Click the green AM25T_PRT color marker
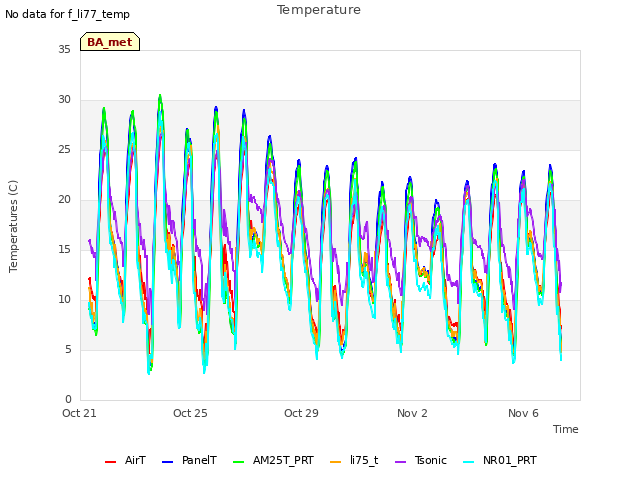This screenshot has width=640, height=480. coord(238,462)
